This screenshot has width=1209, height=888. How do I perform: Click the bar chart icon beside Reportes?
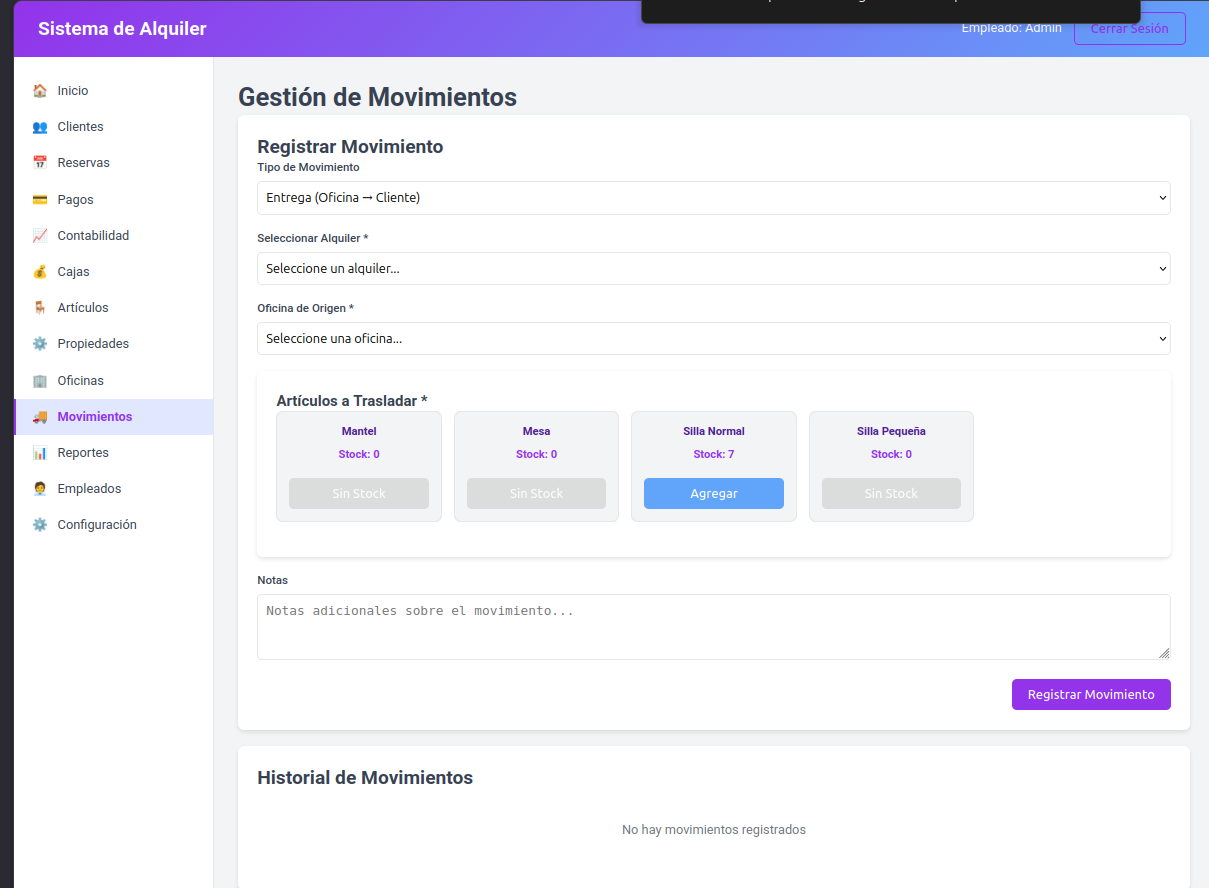pyautogui.click(x=40, y=453)
